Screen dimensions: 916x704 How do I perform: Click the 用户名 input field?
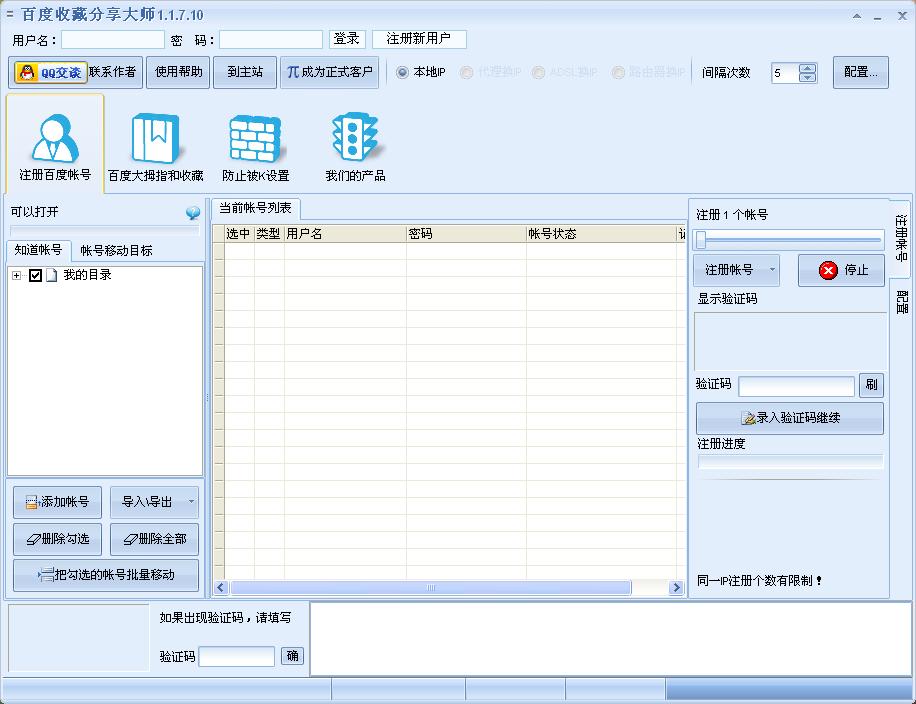tap(113, 40)
